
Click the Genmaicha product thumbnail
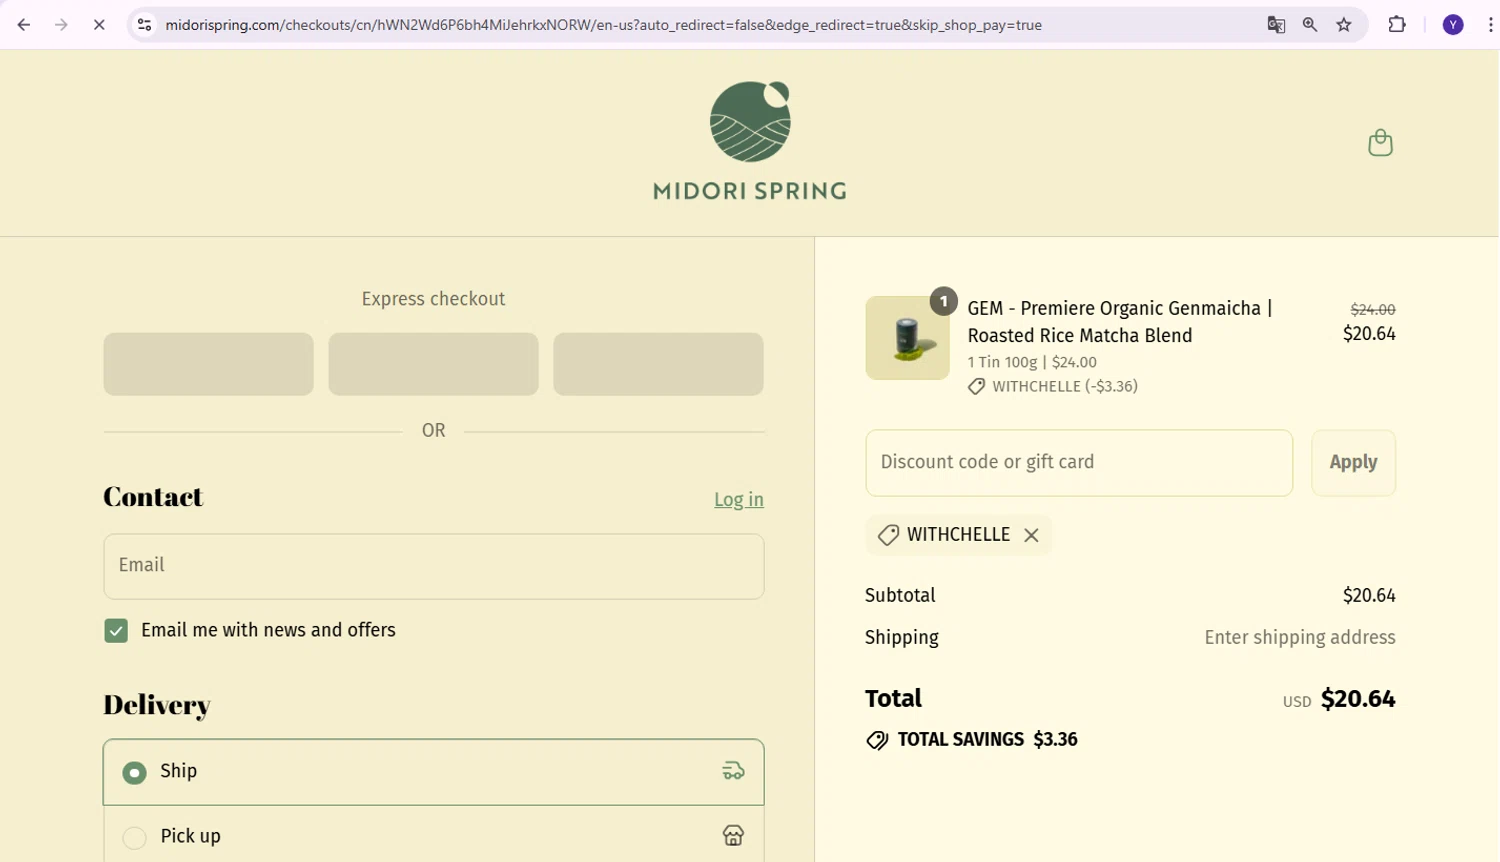pos(907,338)
